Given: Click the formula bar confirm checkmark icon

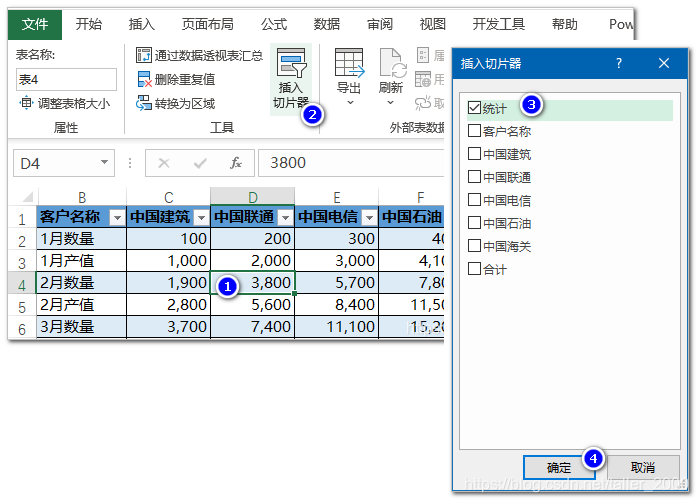Looking at the screenshot, I should pyautogui.click(x=200, y=163).
